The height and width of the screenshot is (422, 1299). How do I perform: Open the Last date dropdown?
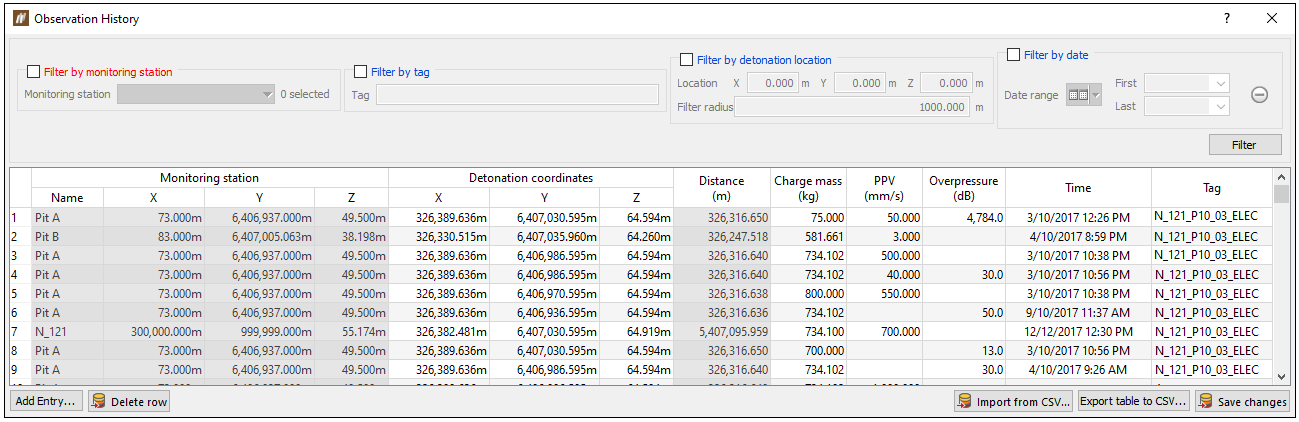pos(1187,106)
